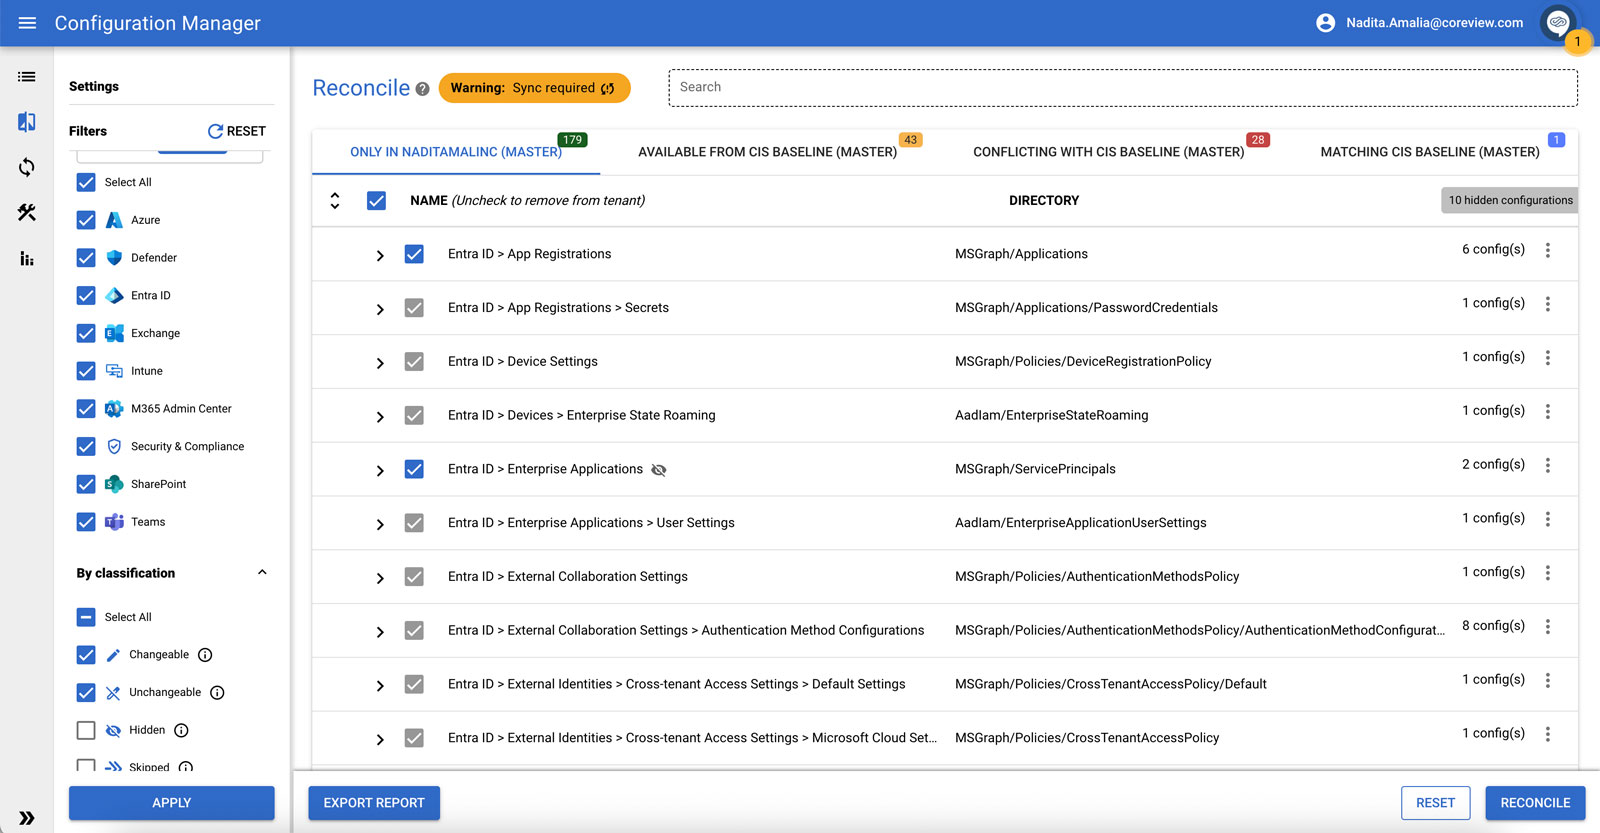1600x833 pixels.
Task: Click the info icon beside Unchangeable
Action: (x=217, y=693)
